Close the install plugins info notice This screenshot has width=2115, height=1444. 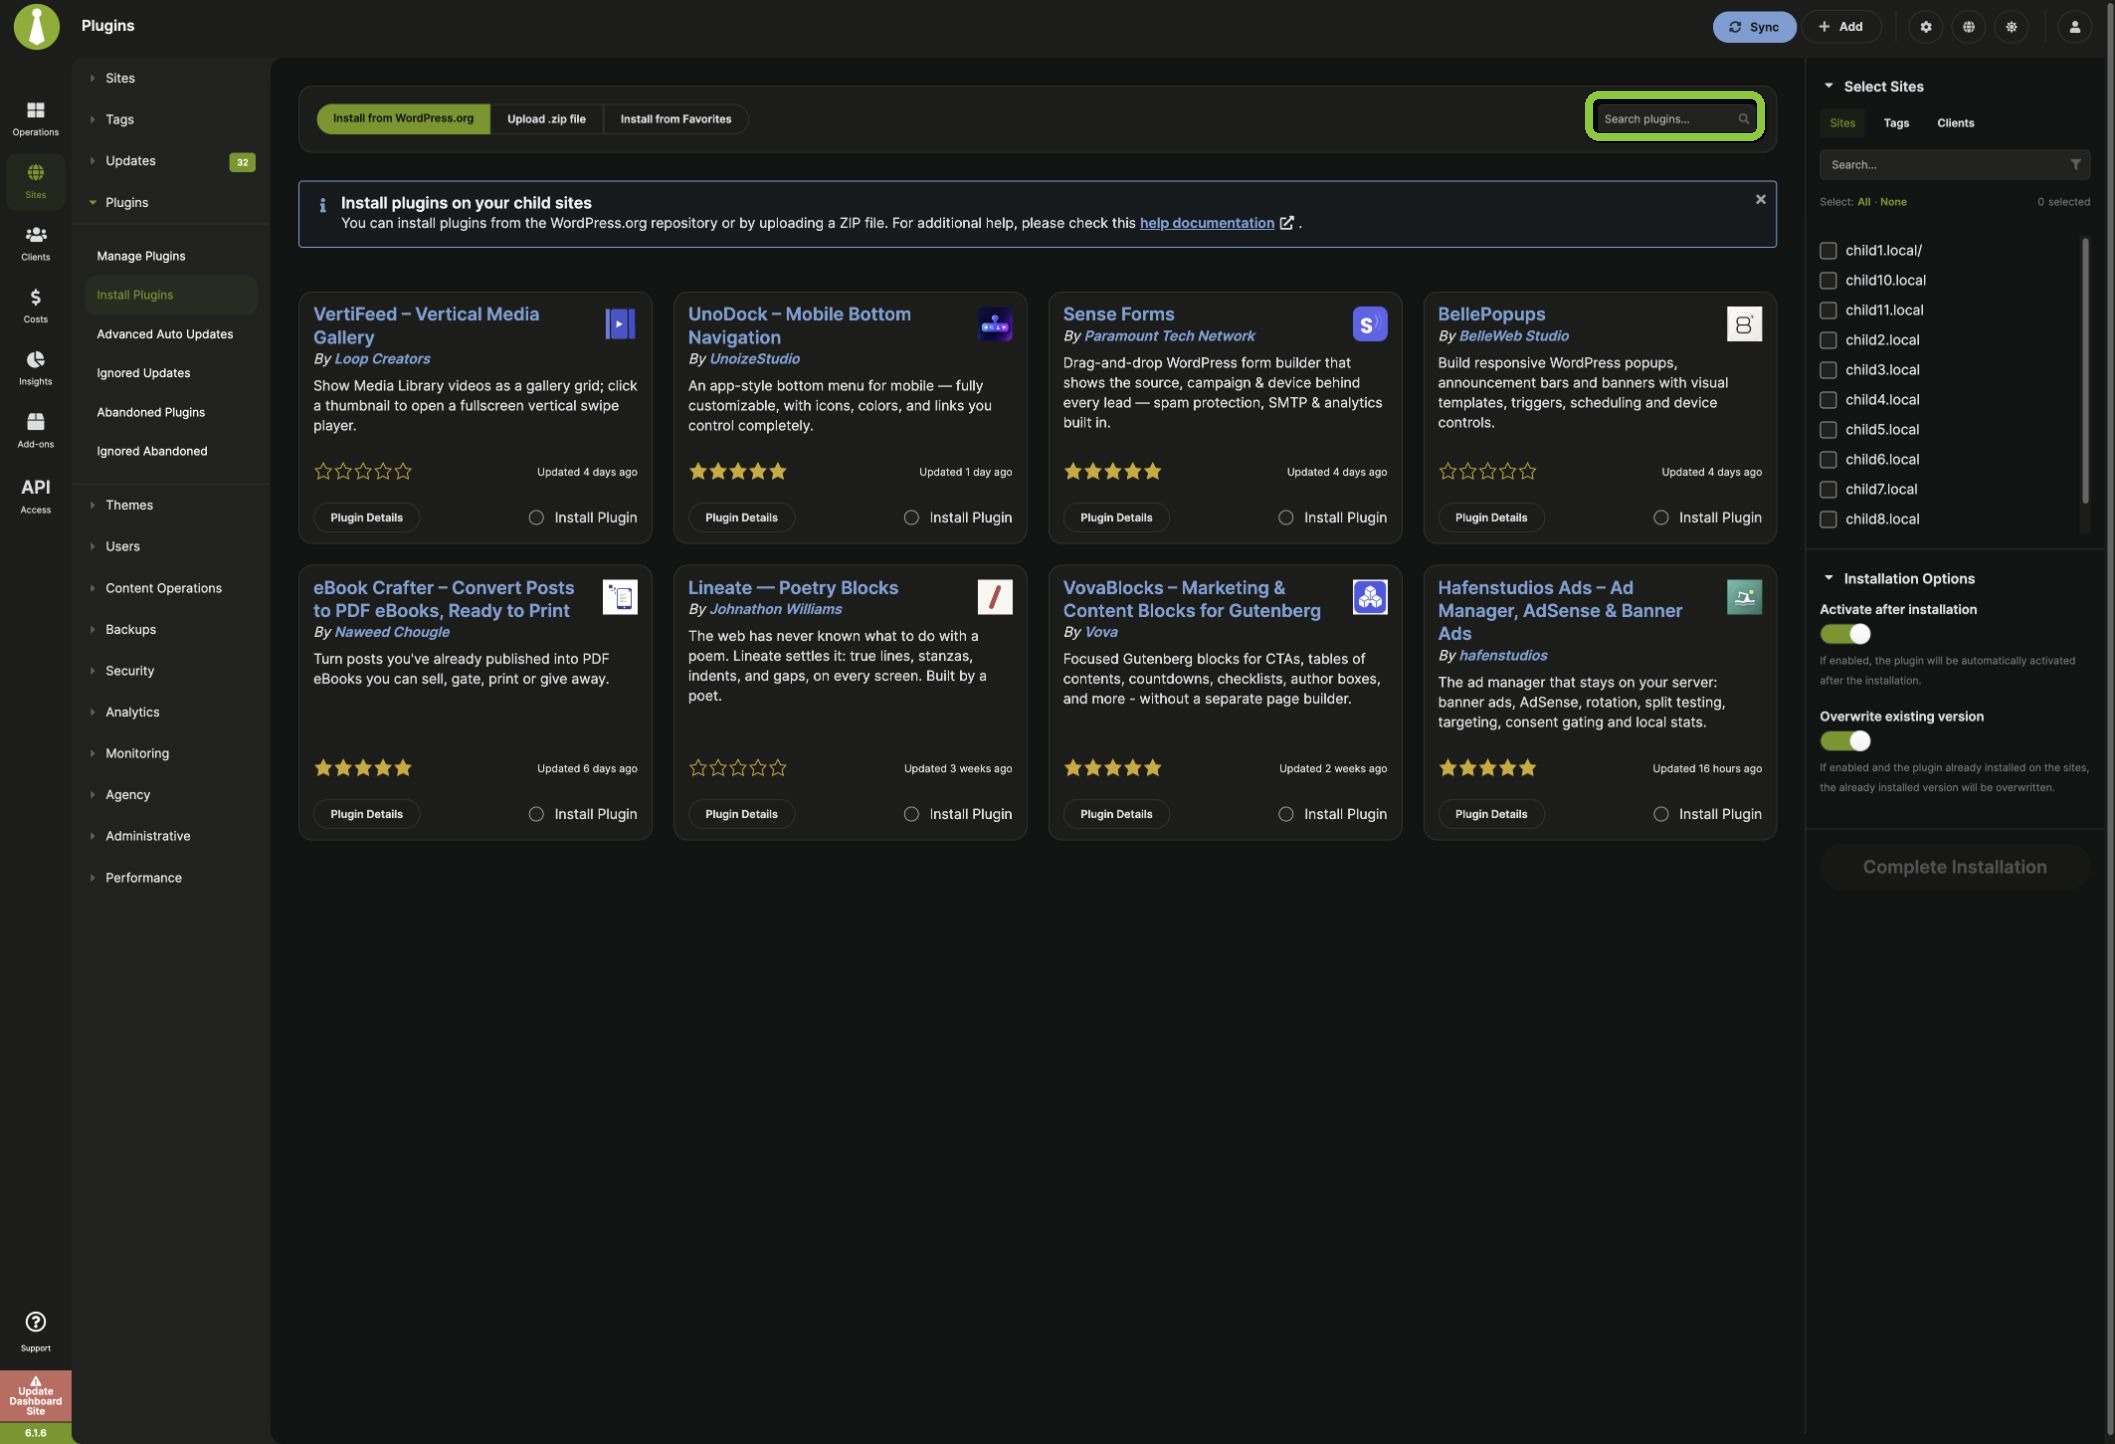(1760, 200)
